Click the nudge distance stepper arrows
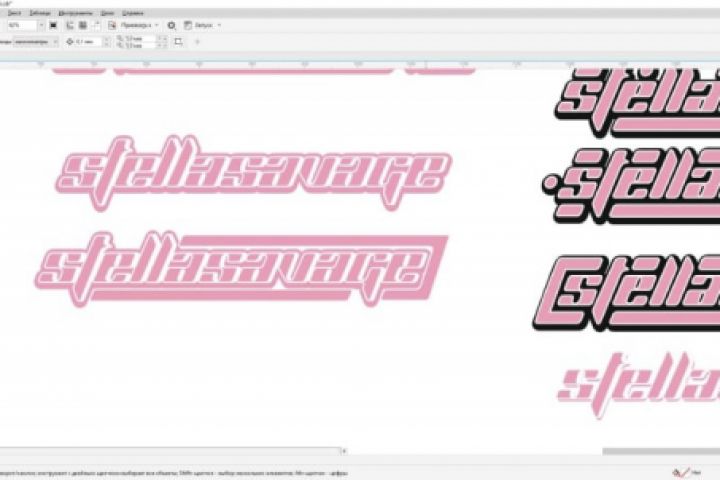 [x=107, y=42]
